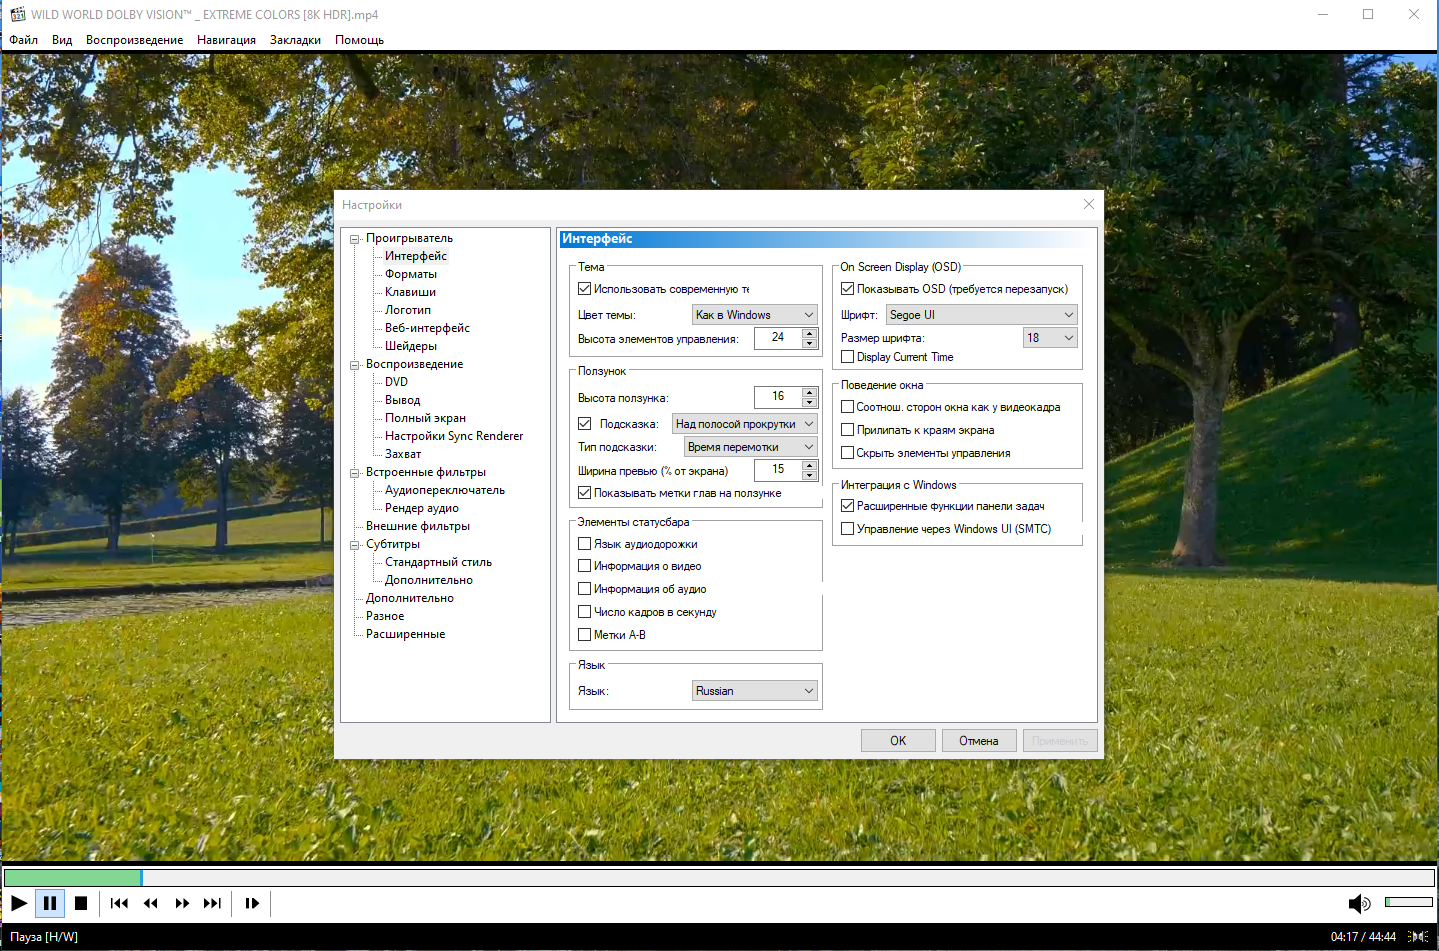Collapse the Субтитры tree node
The width and height of the screenshot is (1439, 951).
[355, 545]
